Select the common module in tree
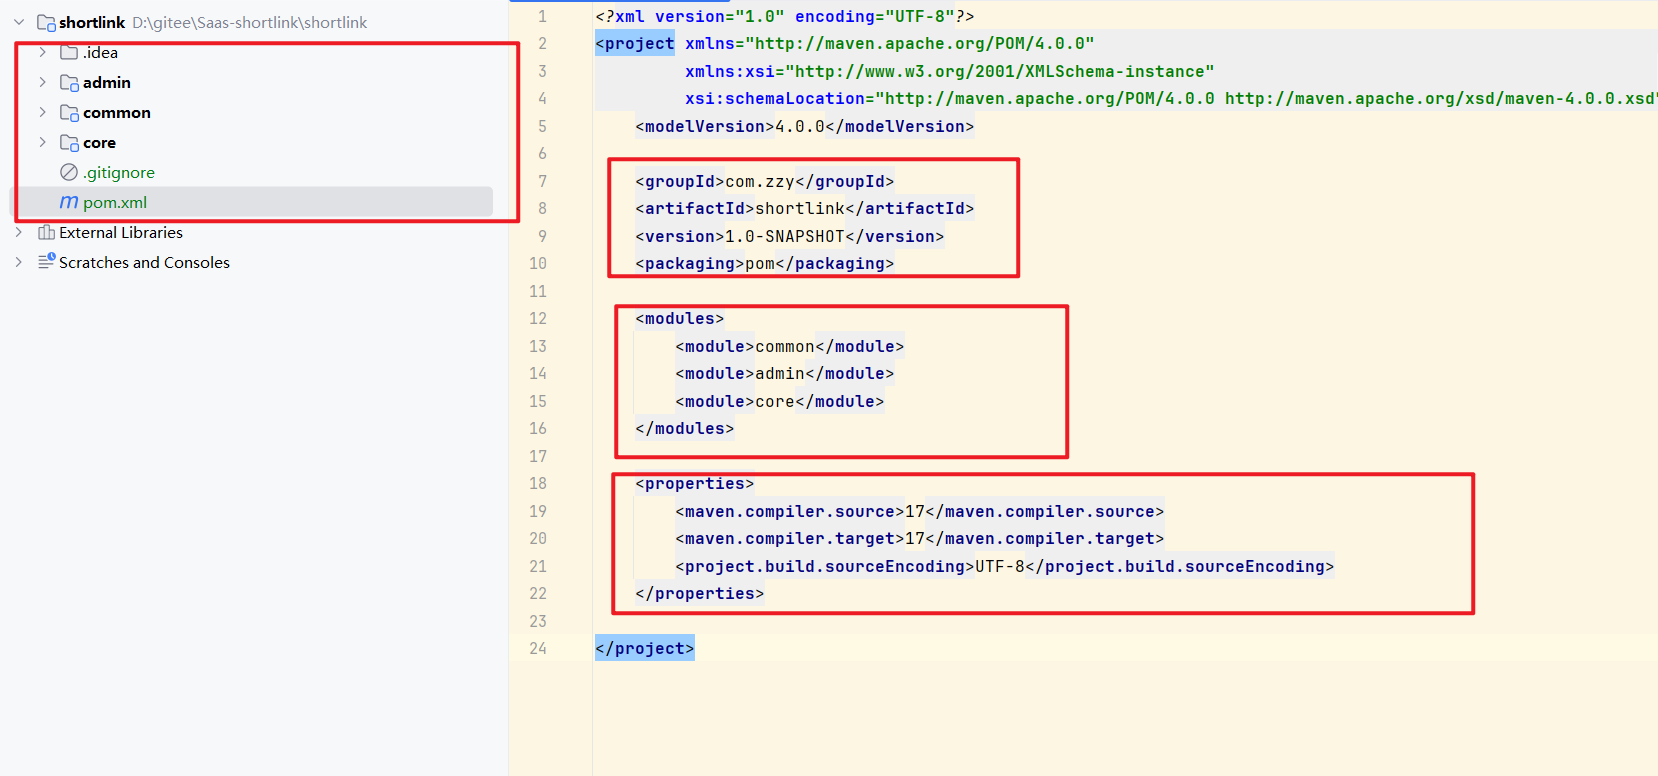The image size is (1658, 776). [x=117, y=112]
